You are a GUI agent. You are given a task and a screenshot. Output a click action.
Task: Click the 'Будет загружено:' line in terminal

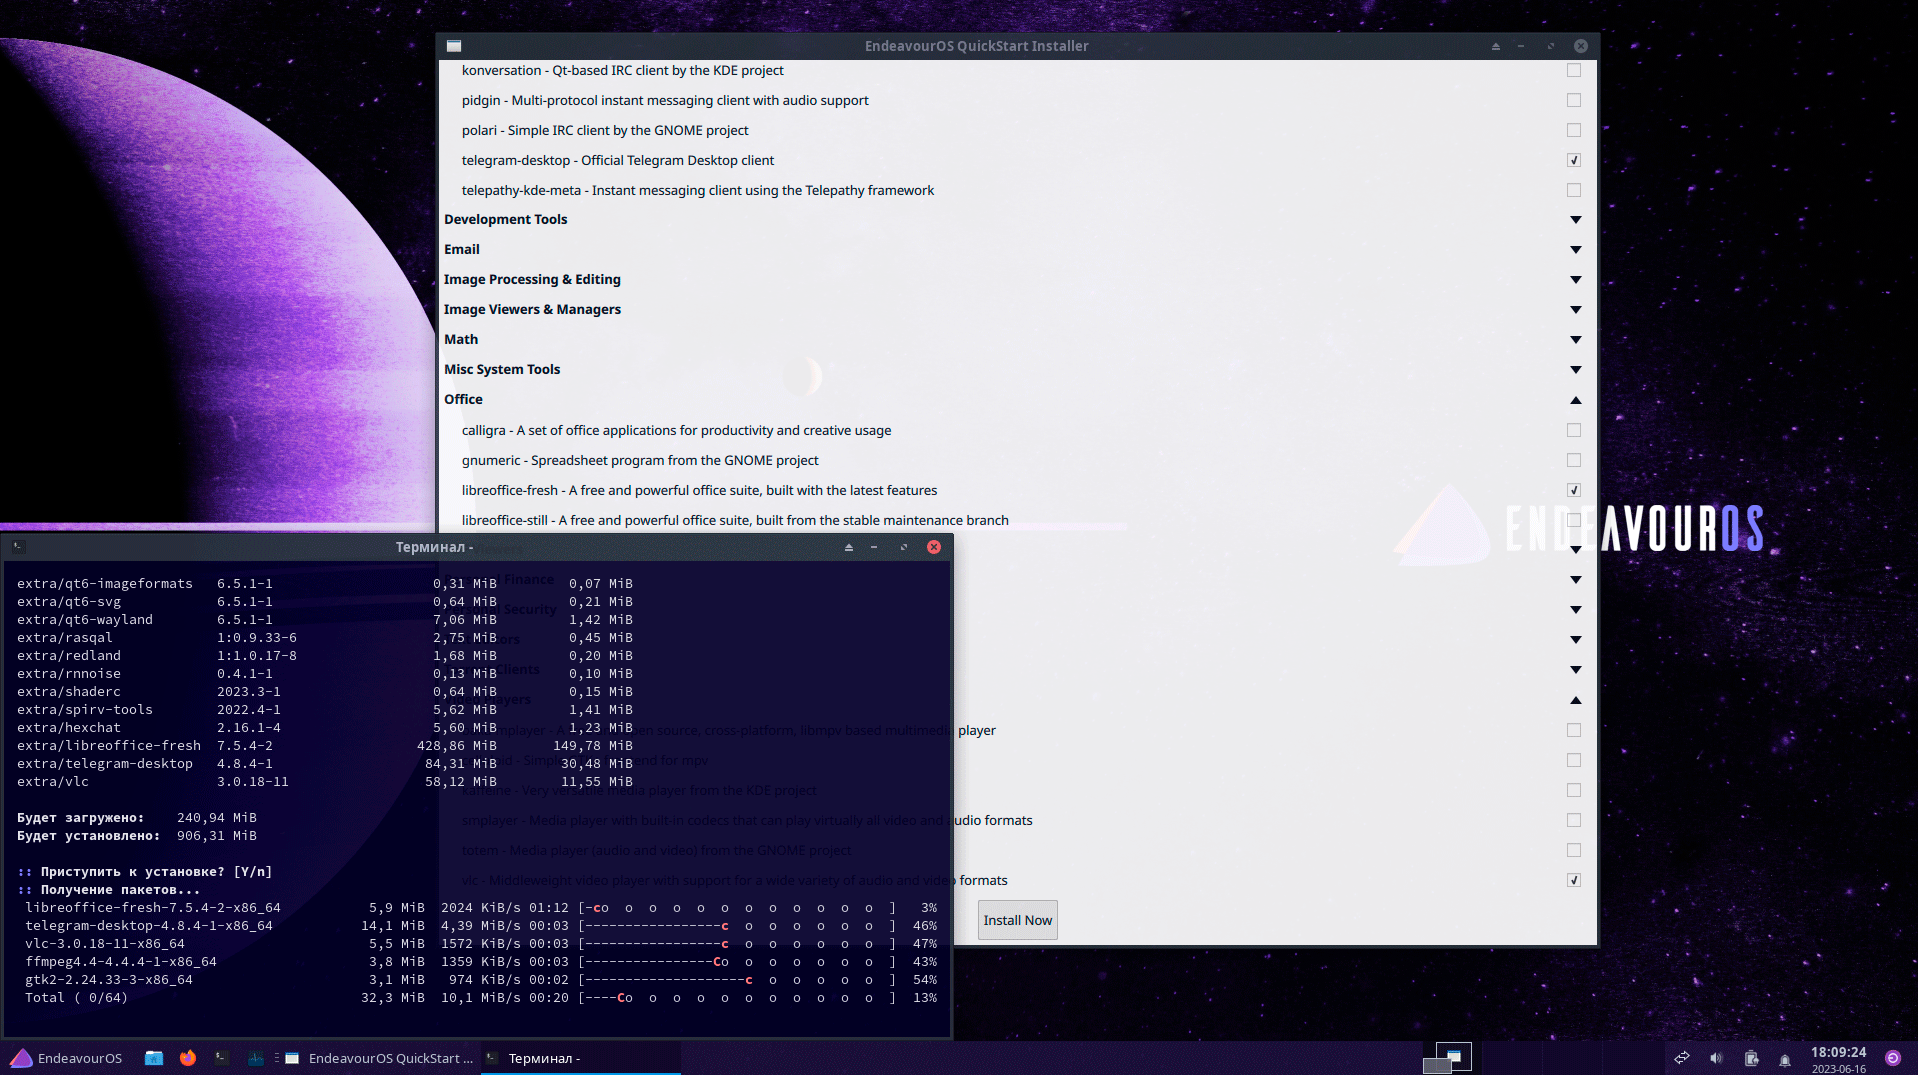tap(137, 818)
